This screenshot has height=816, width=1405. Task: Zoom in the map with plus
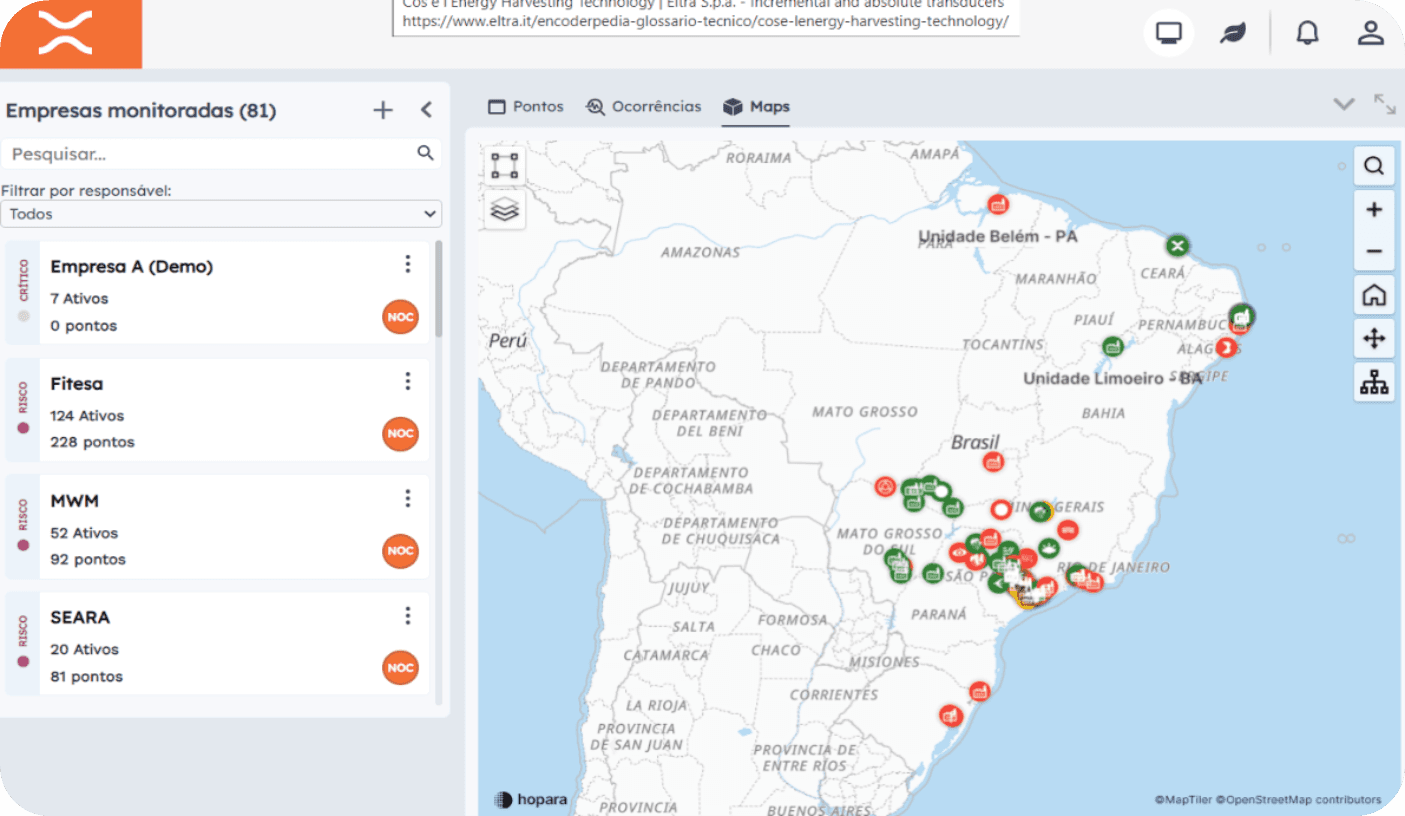[1374, 209]
